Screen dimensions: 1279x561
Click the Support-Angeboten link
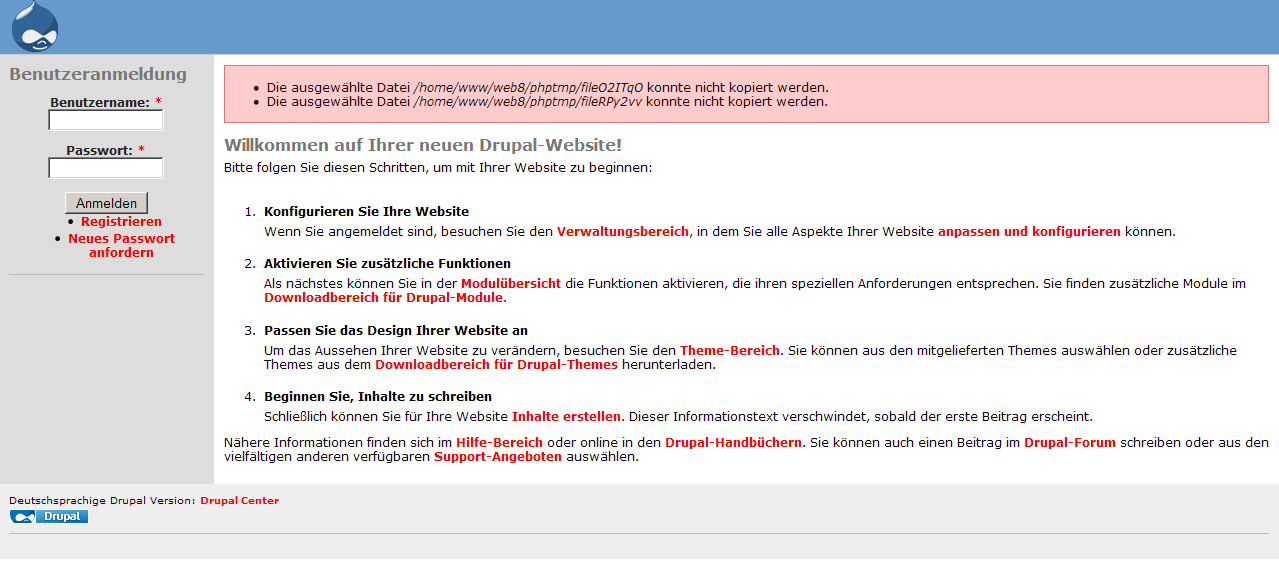click(x=497, y=457)
